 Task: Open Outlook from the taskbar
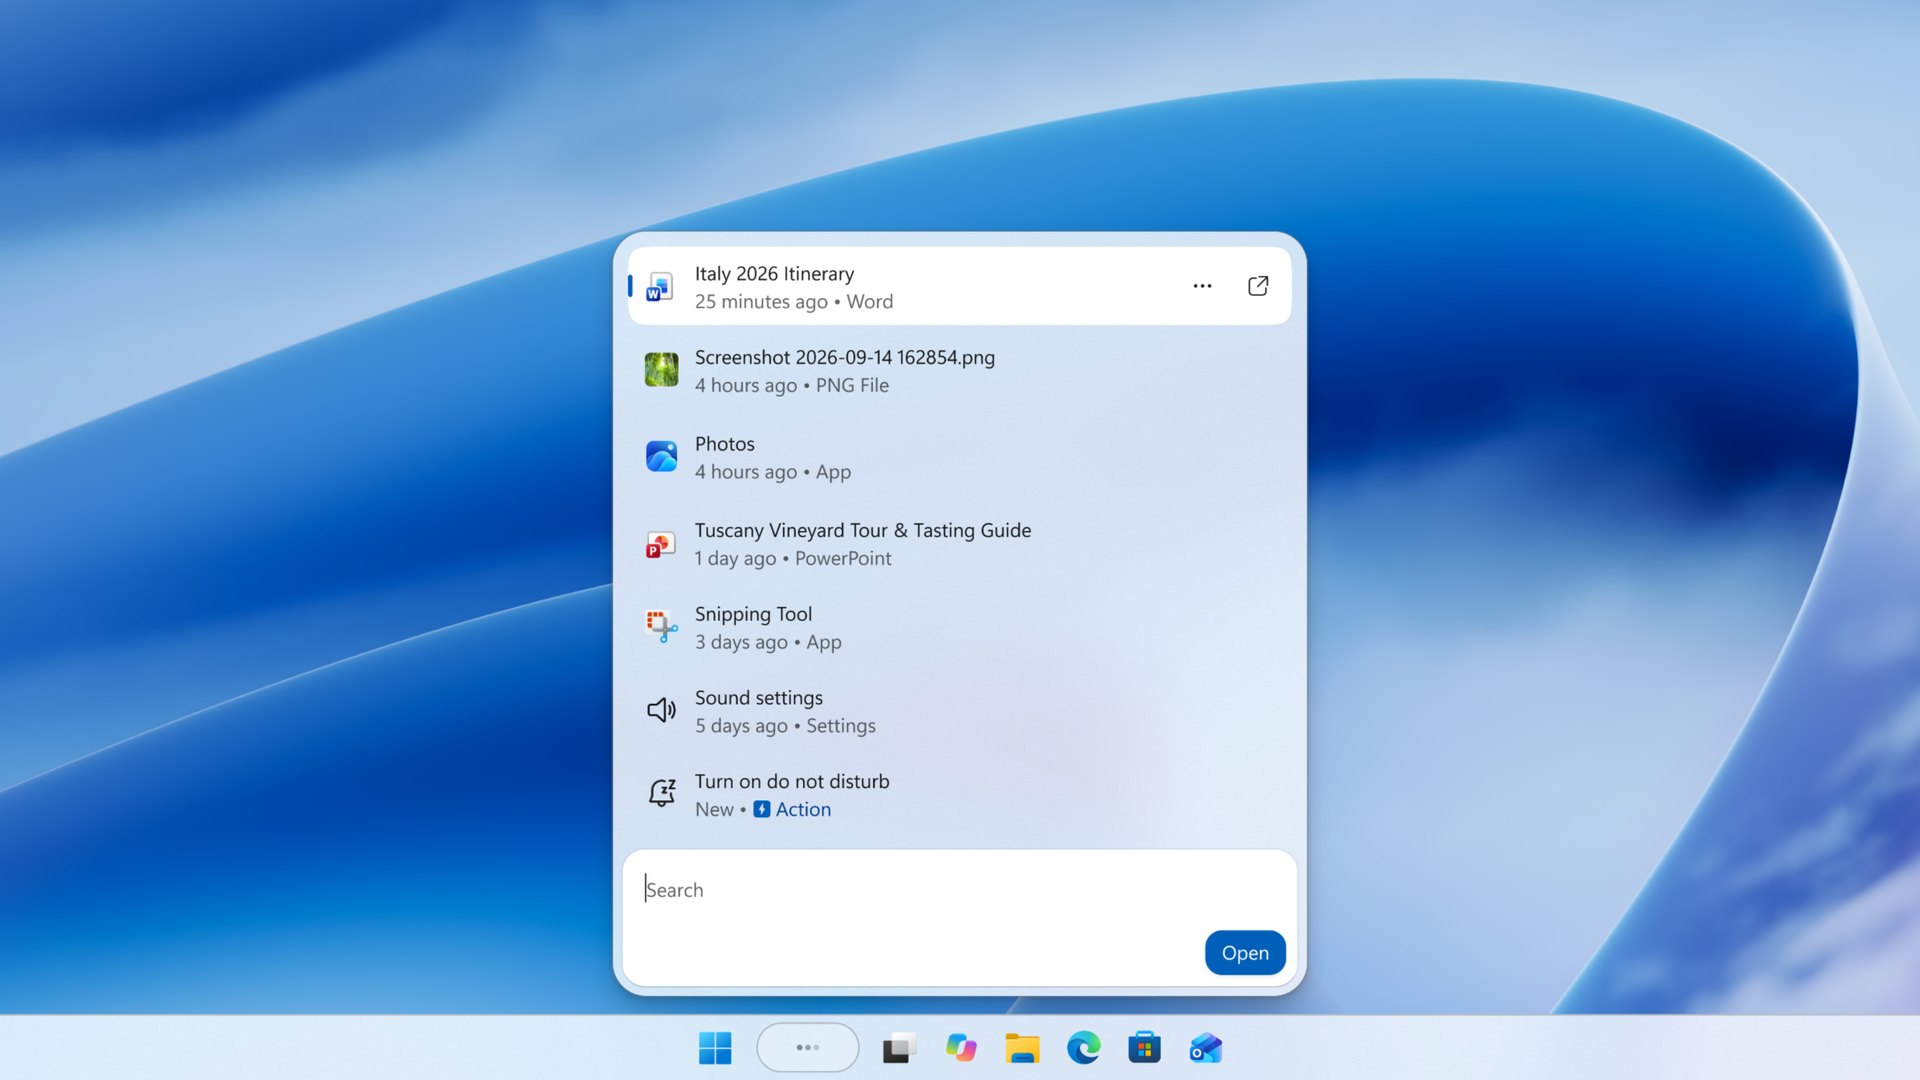(1206, 1048)
